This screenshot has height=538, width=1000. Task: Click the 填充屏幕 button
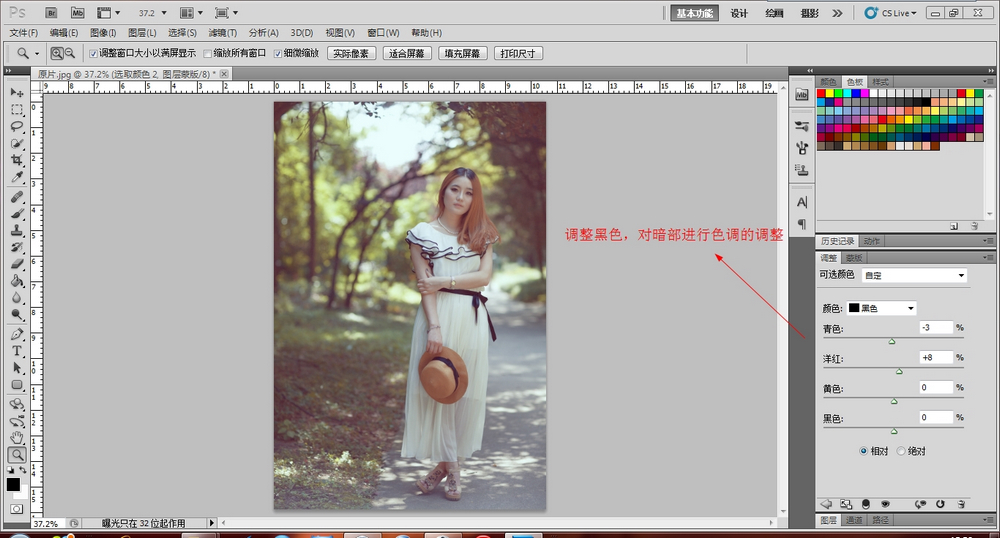(462, 54)
